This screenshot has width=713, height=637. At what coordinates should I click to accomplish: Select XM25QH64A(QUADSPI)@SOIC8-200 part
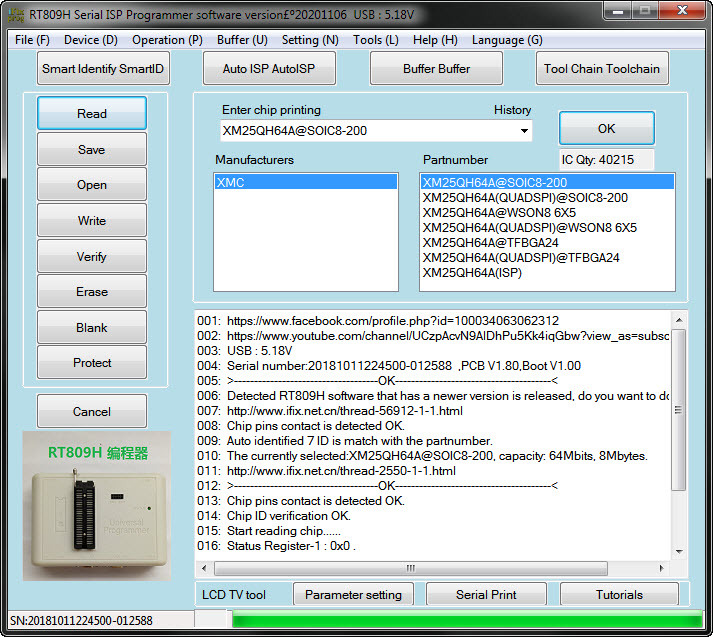(x=547, y=197)
